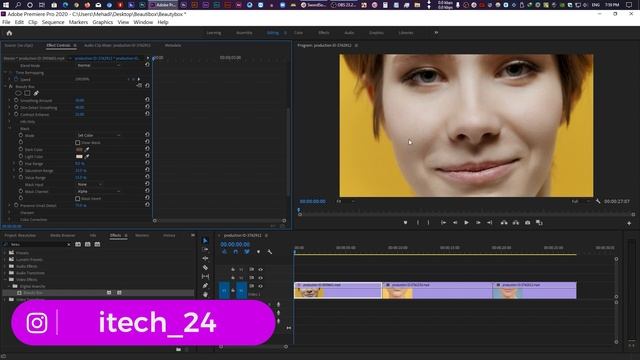Step back one frame in Program monitor

(x=455, y=223)
